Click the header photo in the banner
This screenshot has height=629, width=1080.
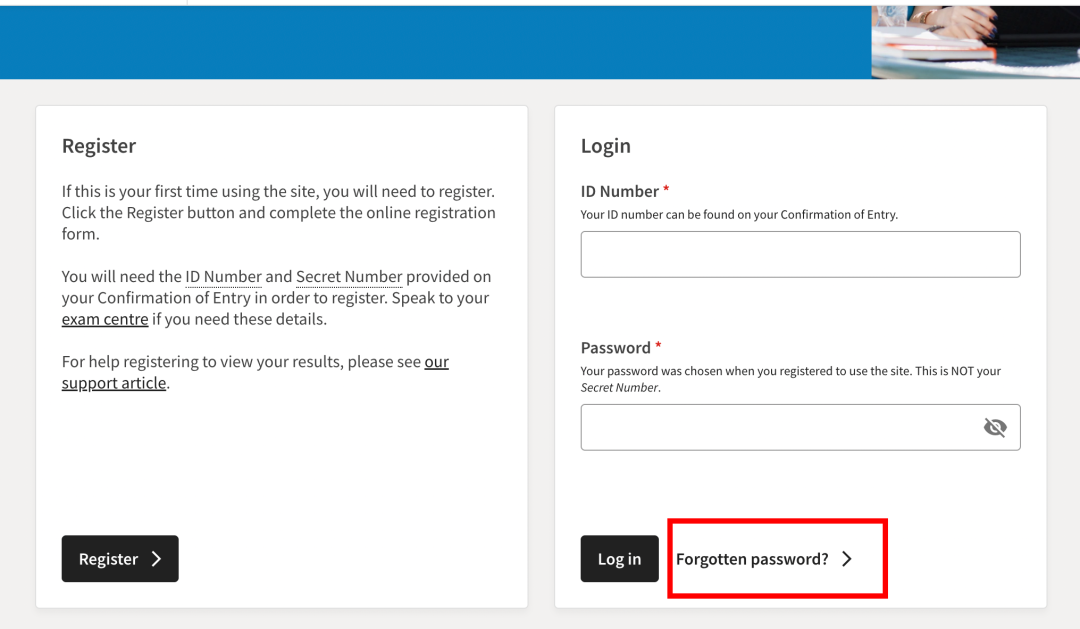click(975, 42)
